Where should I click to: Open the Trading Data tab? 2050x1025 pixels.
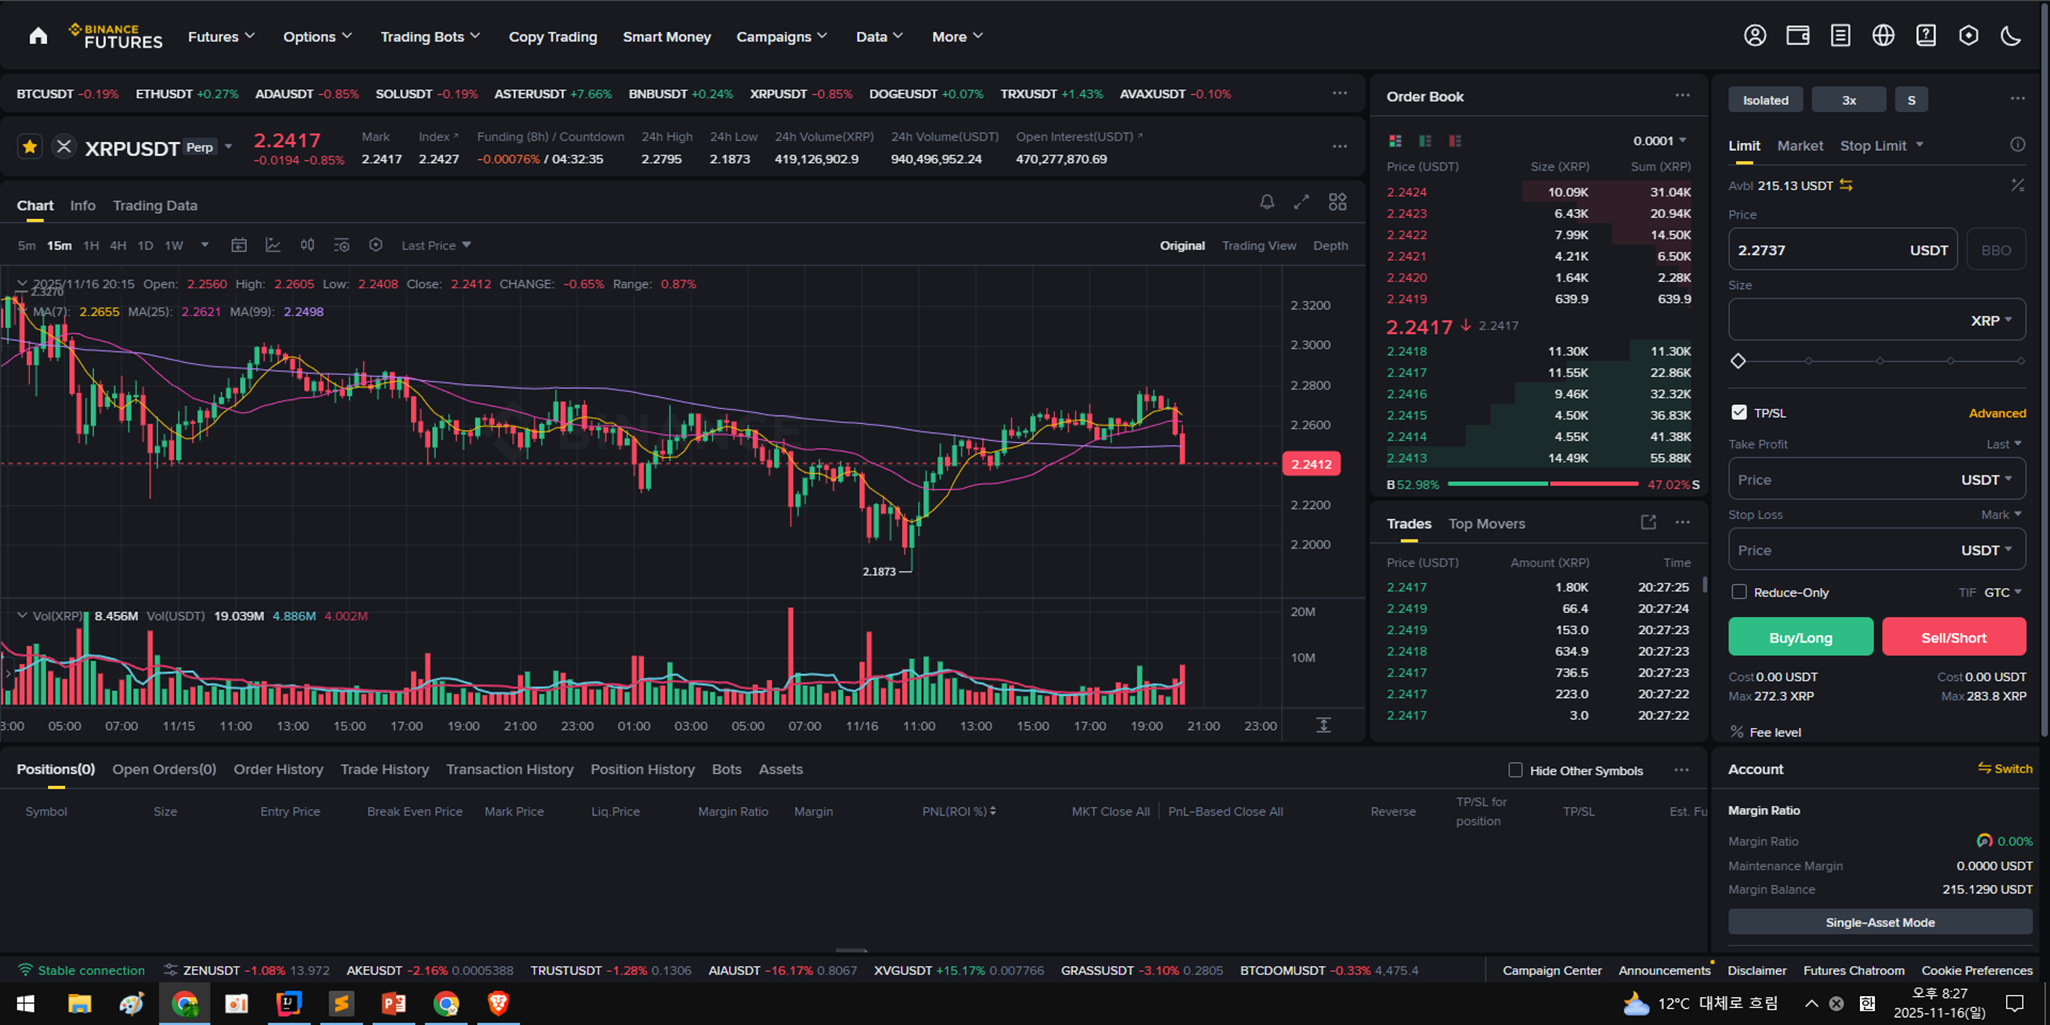pos(155,205)
